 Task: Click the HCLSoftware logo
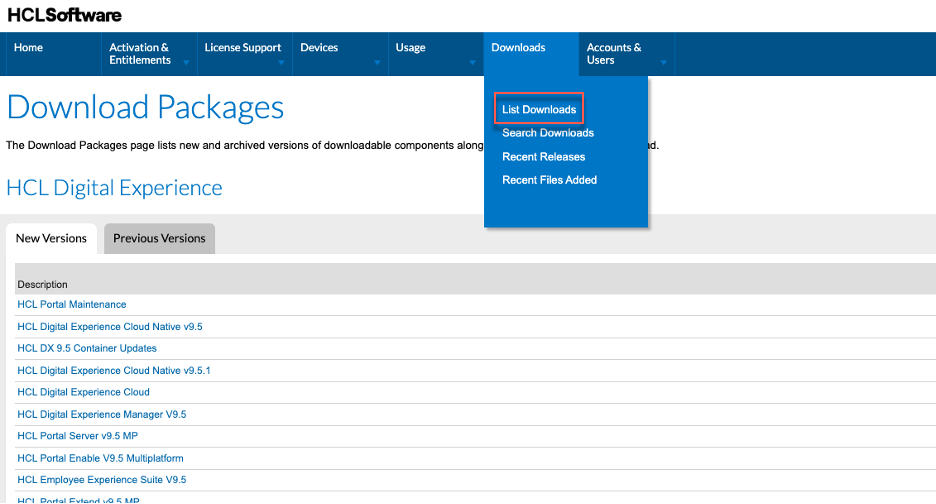click(64, 15)
